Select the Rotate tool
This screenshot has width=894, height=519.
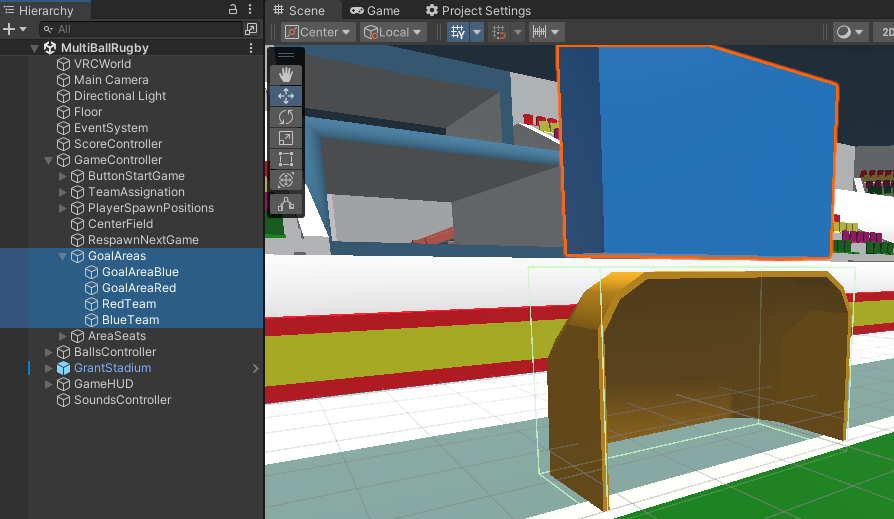286,117
